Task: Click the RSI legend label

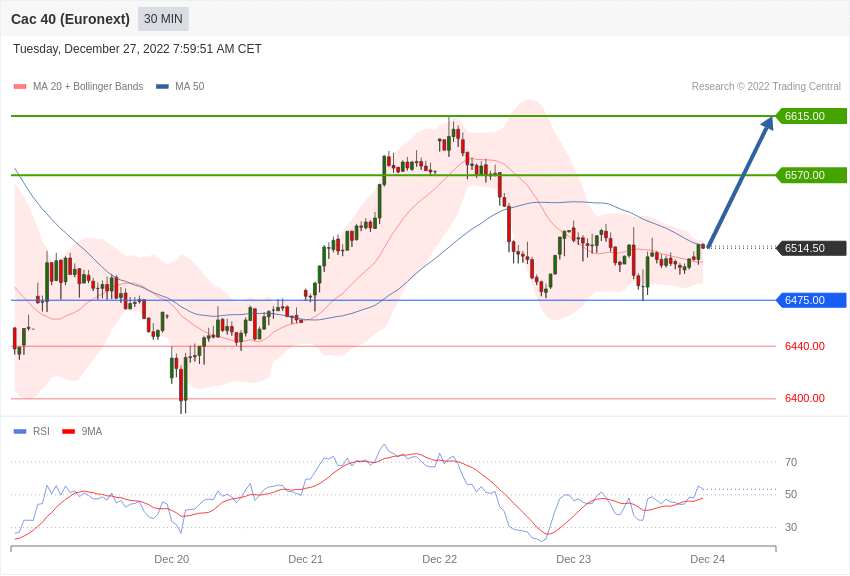Action: (41, 431)
